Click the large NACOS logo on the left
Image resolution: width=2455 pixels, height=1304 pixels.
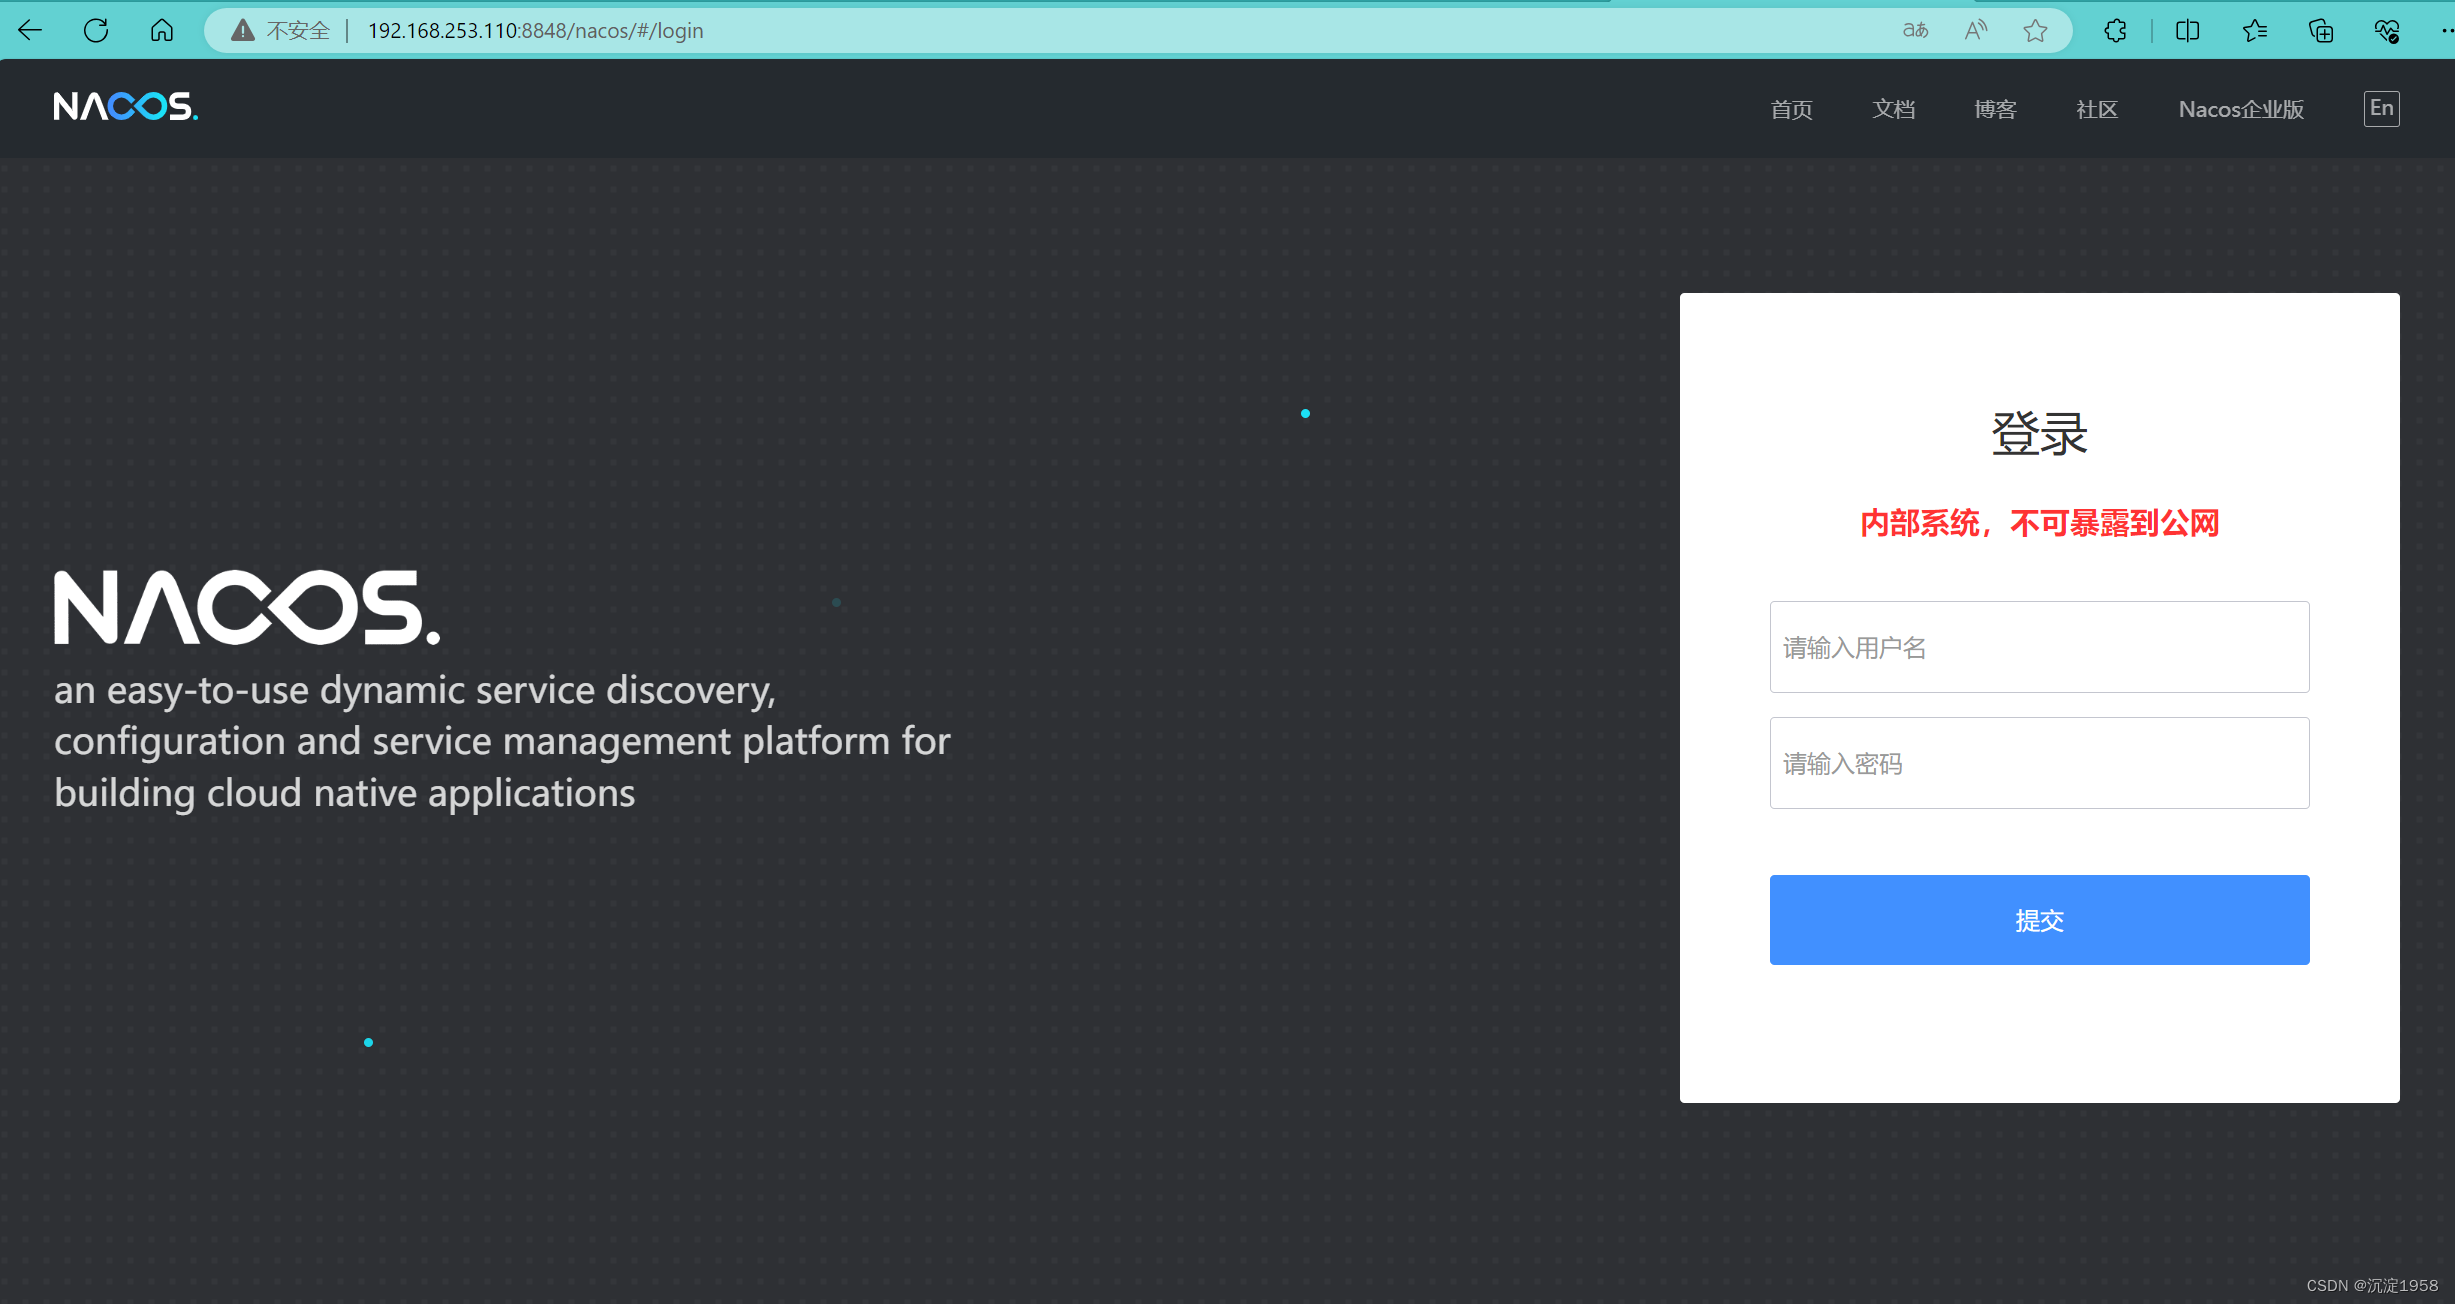(x=247, y=607)
